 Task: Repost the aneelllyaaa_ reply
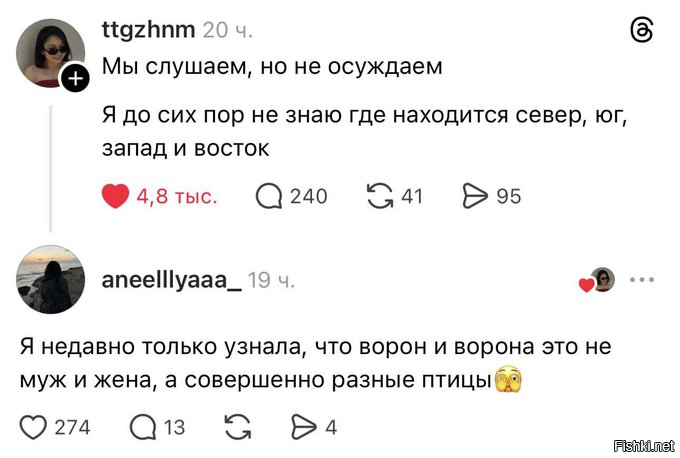click(239, 427)
